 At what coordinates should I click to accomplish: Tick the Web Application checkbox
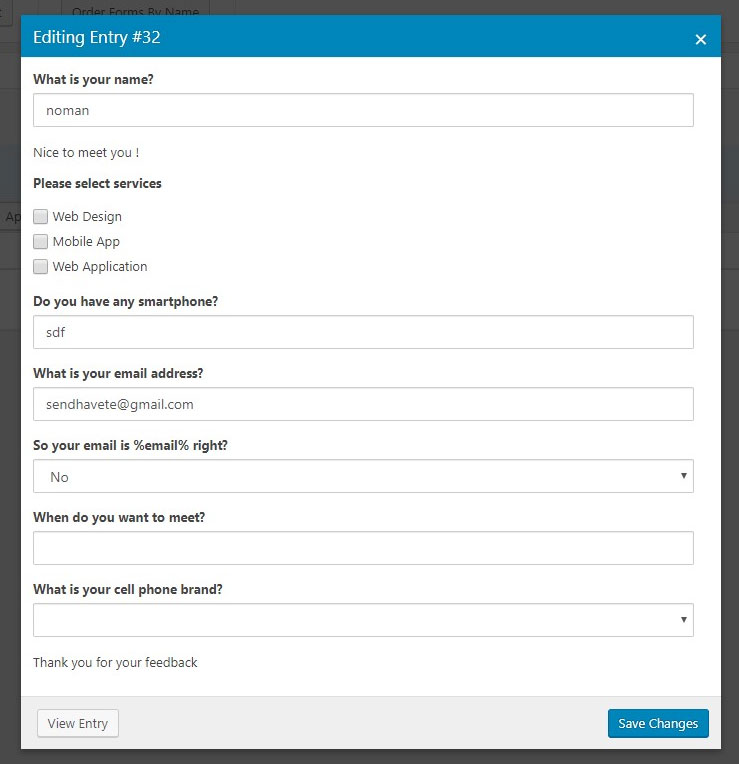coord(41,266)
